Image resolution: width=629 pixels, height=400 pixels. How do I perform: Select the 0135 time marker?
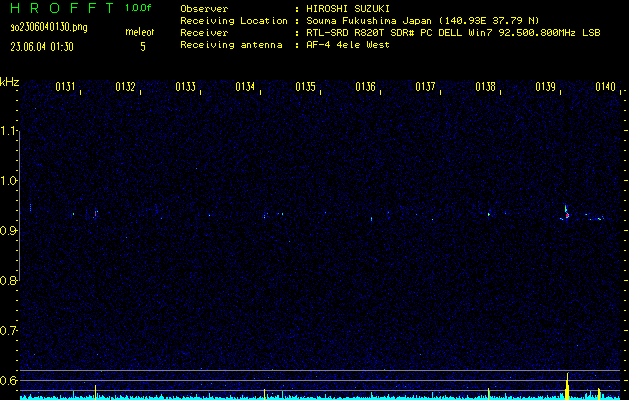(306, 87)
